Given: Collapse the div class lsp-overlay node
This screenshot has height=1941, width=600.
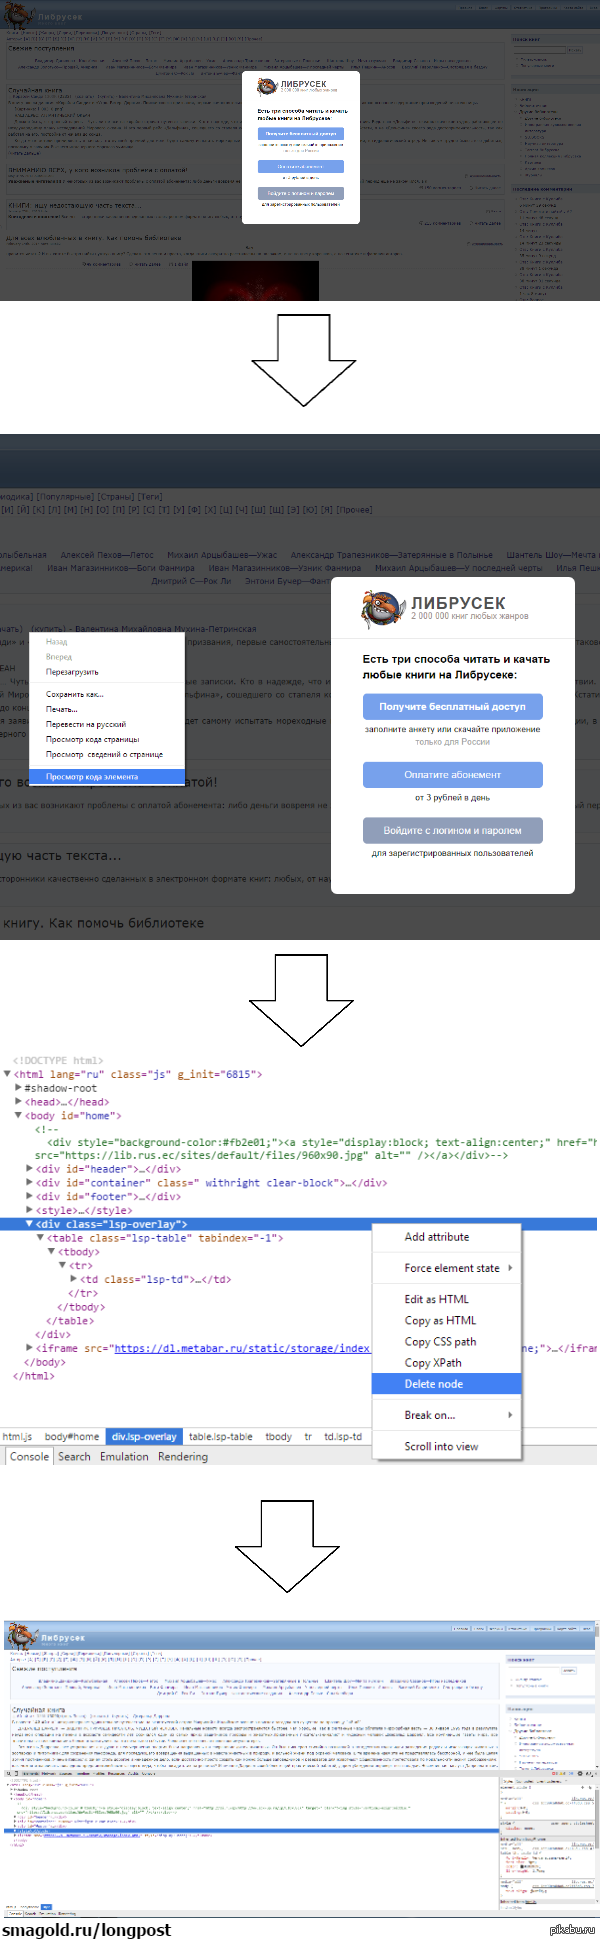Looking at the screenshot, I should point(29,1224).
